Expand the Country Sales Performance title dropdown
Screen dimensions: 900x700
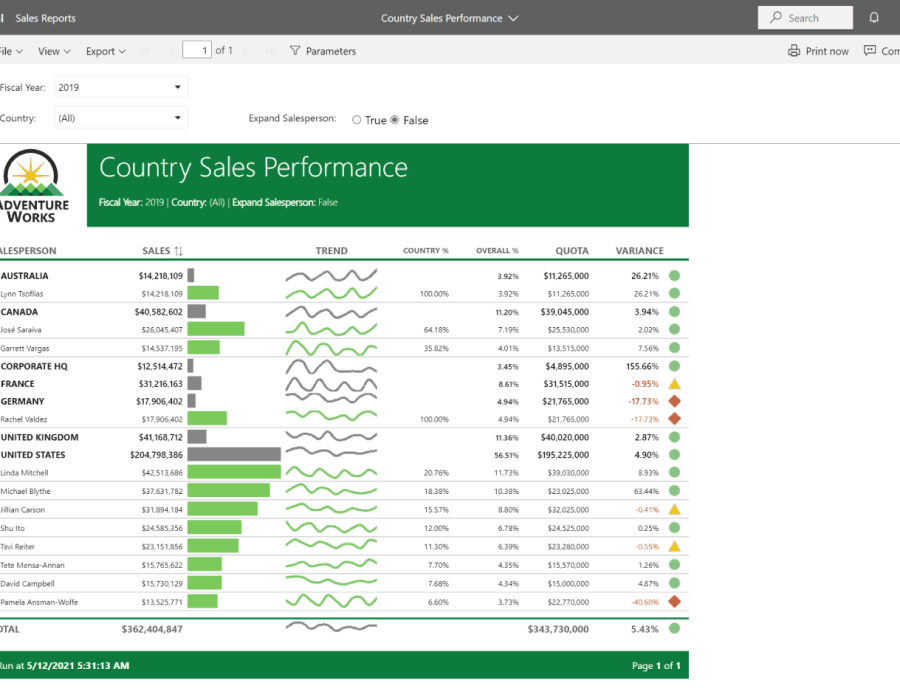click(513, 18)
